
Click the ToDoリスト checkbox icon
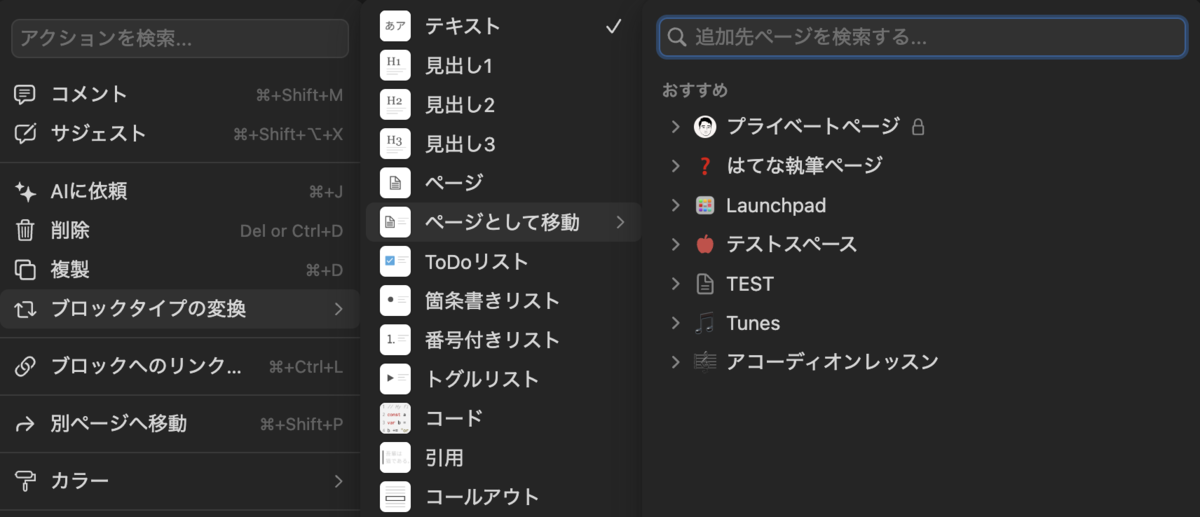point(395,261)
